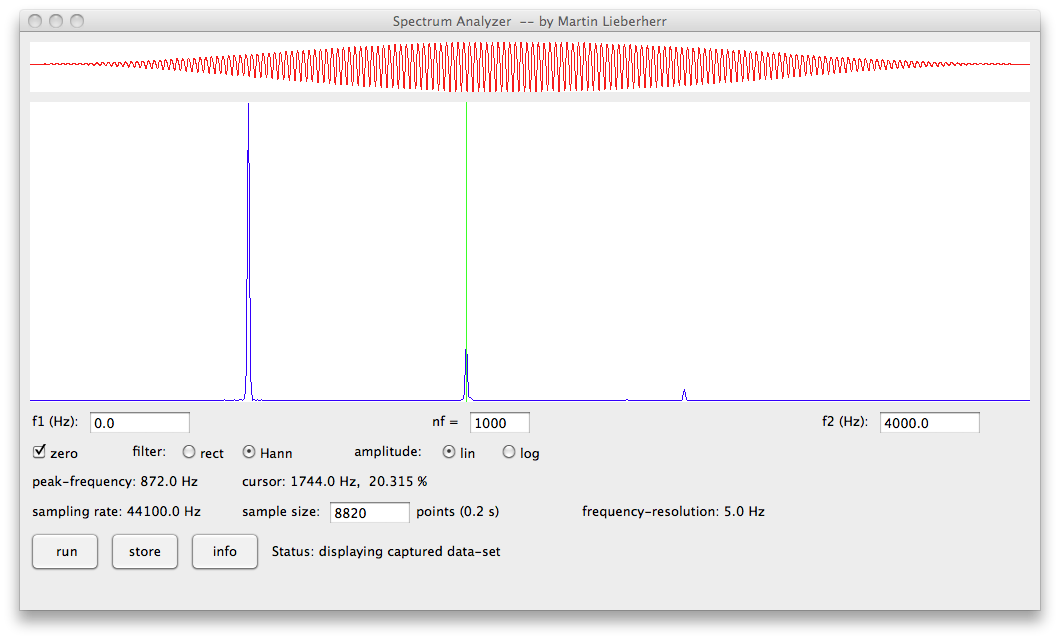The width and height of the screenshot is (1060, 640).
Task: Click the frequency-resolution: 5.0 Hz text
Action: (673, 512)
